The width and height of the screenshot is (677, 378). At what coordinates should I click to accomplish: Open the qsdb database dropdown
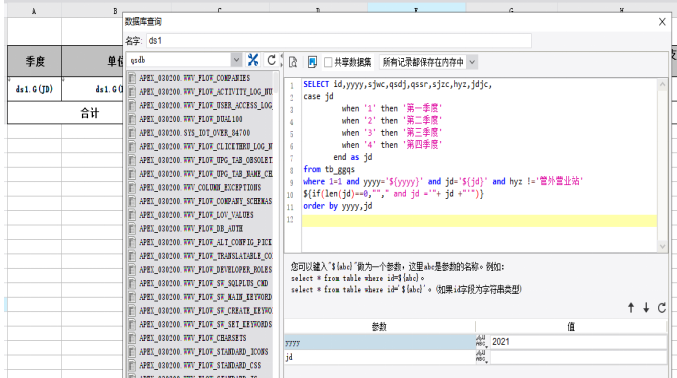point(236,60)
